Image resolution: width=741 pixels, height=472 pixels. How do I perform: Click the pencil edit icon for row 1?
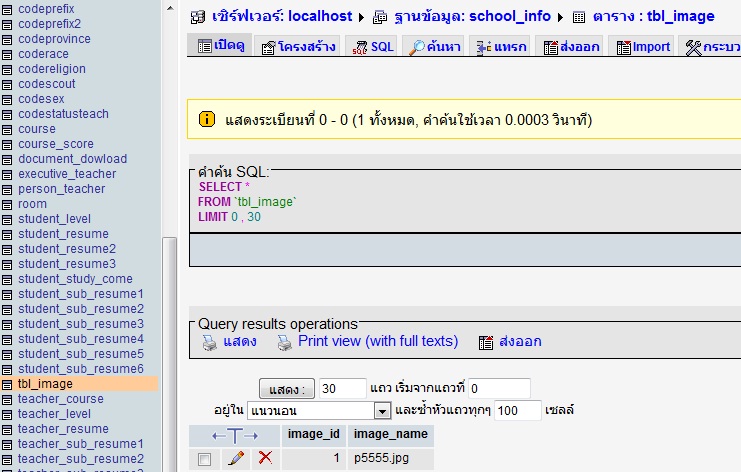(x=236, y=458)
